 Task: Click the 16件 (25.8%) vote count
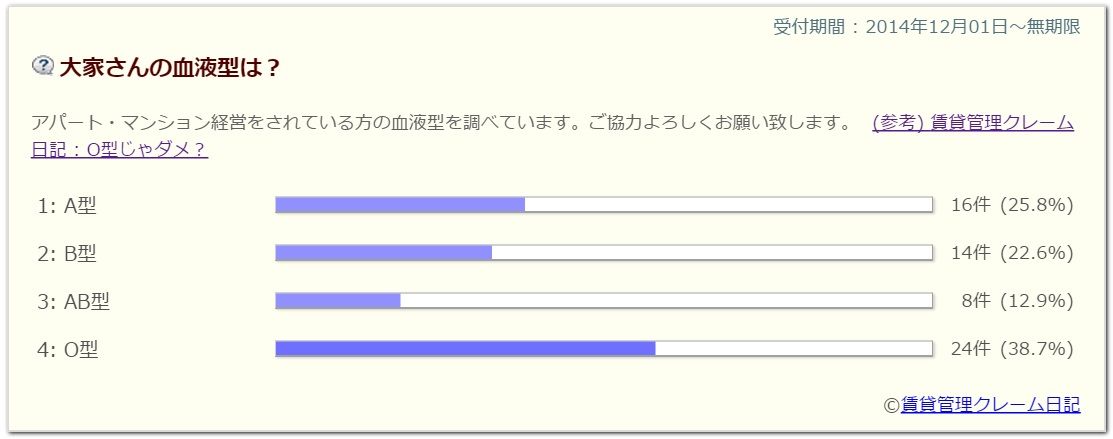tap(1011, 205)
